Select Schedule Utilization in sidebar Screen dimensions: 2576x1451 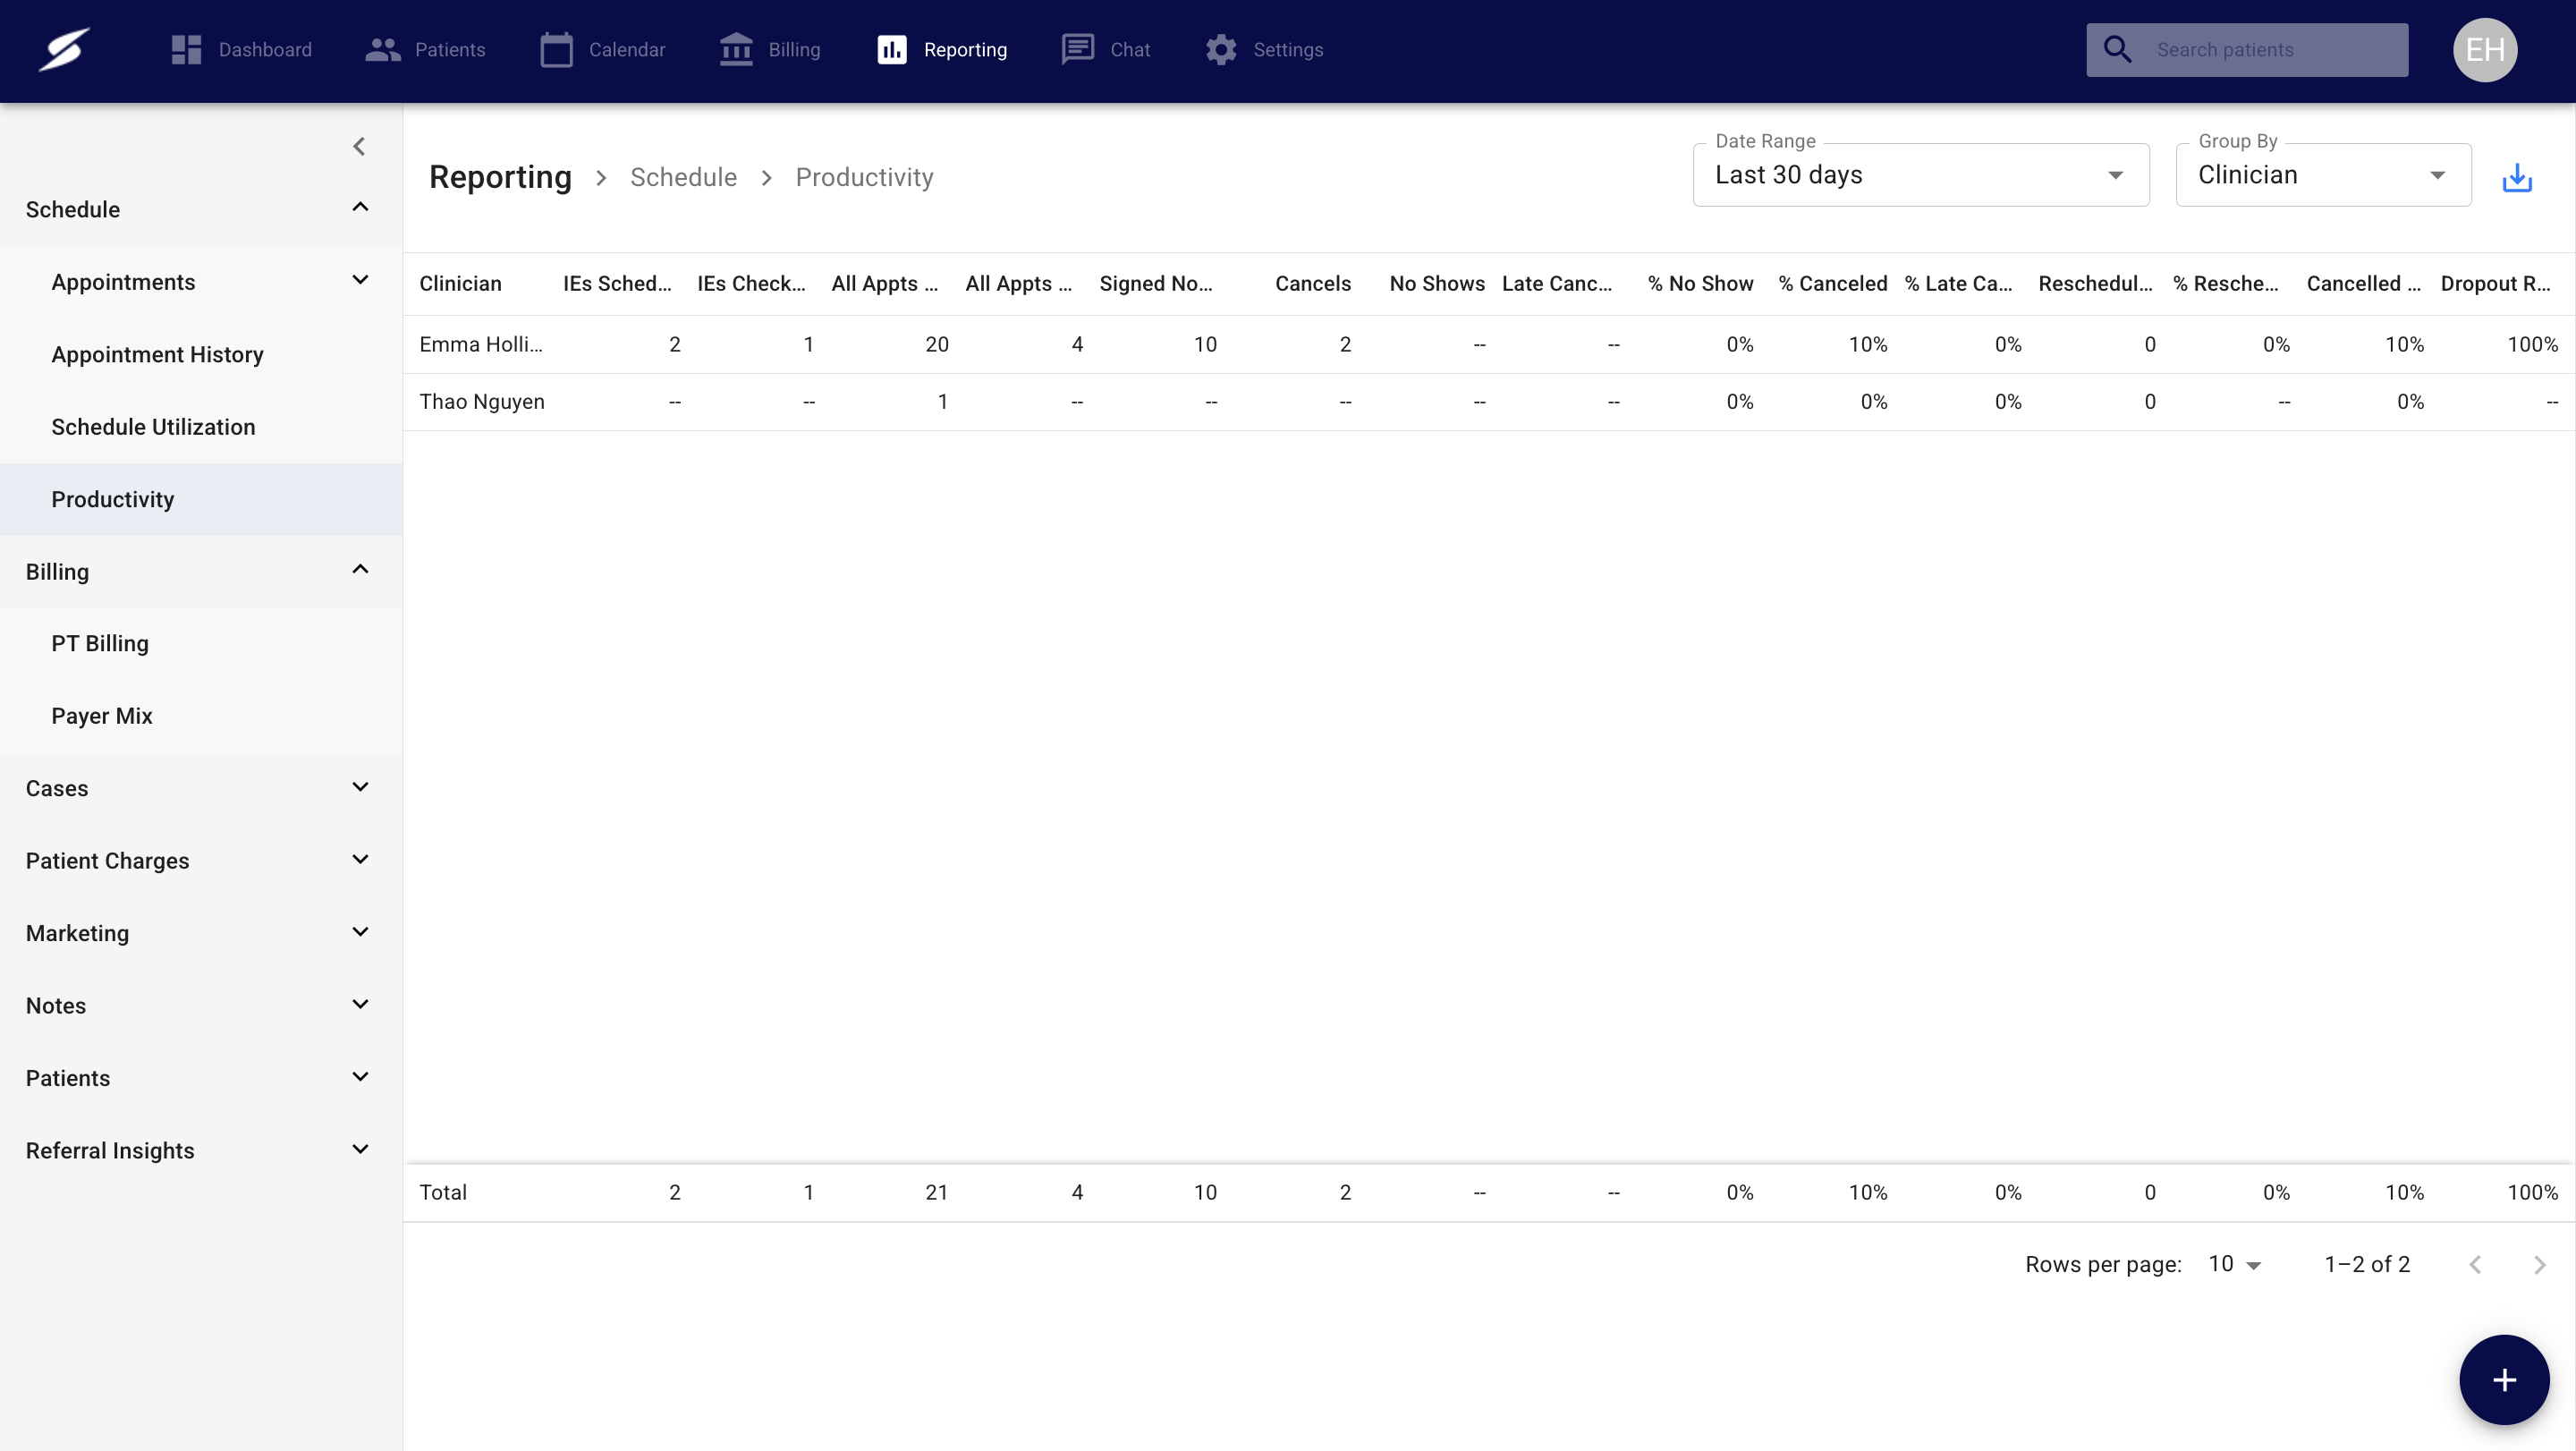tap(153, 427)
